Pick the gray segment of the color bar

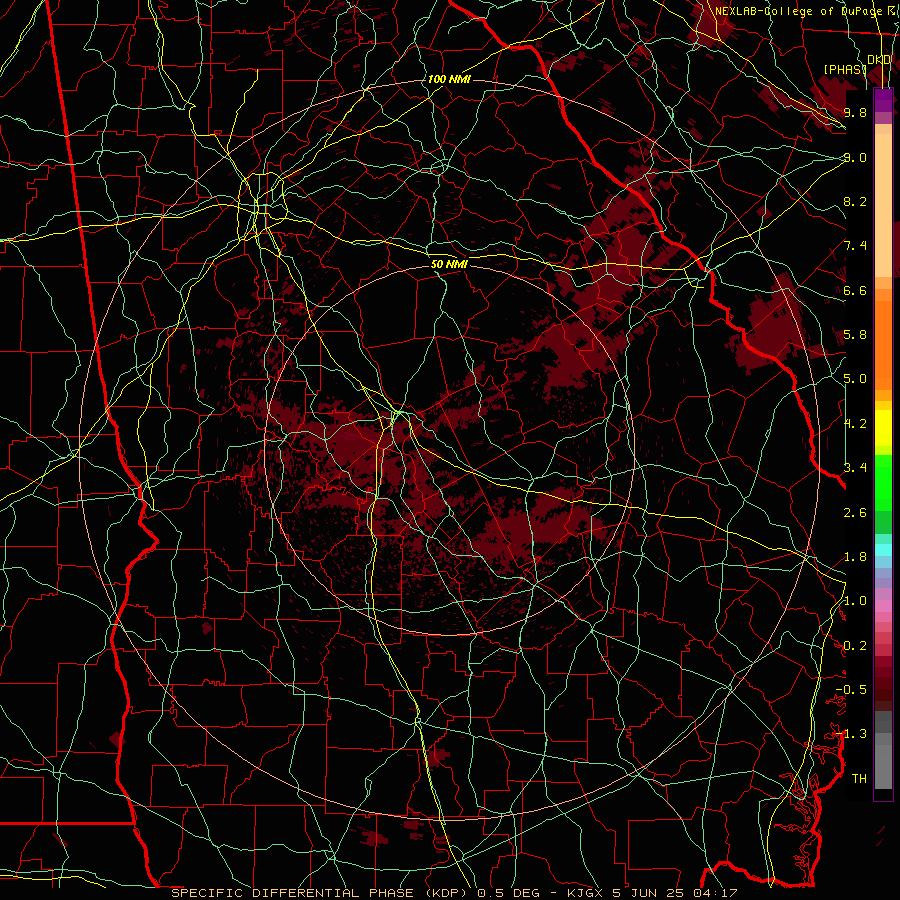point(883,752)
